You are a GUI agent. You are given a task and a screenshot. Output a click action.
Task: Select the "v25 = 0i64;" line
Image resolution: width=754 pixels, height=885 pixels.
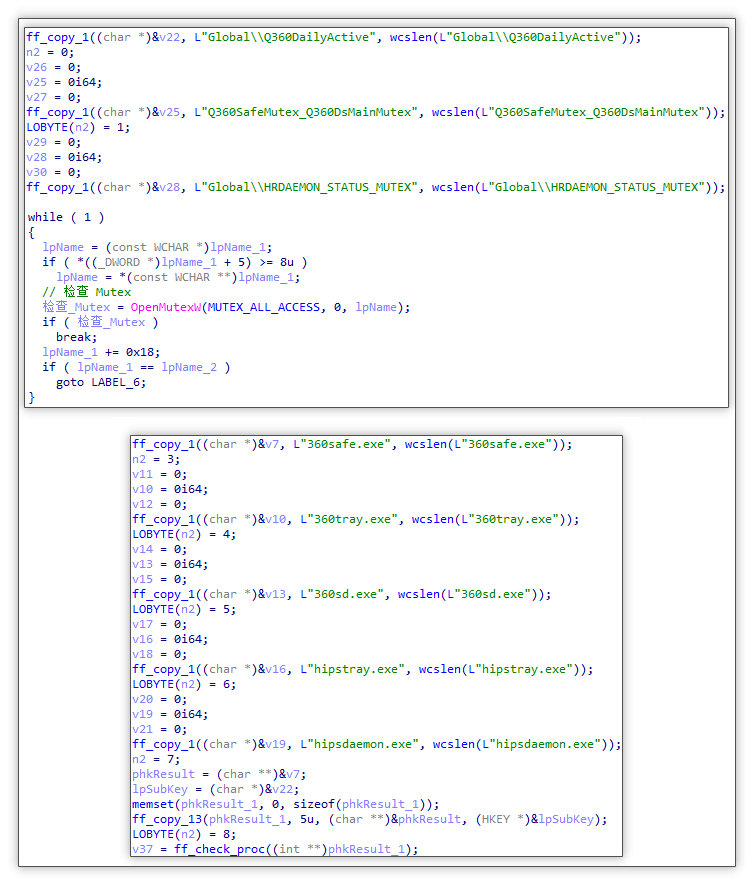(x=64, y=82)
